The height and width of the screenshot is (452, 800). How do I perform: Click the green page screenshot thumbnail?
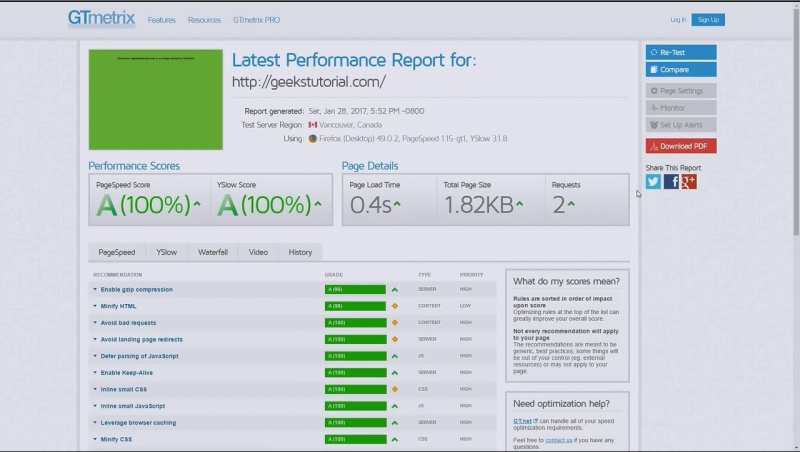[x=156, y=99]
